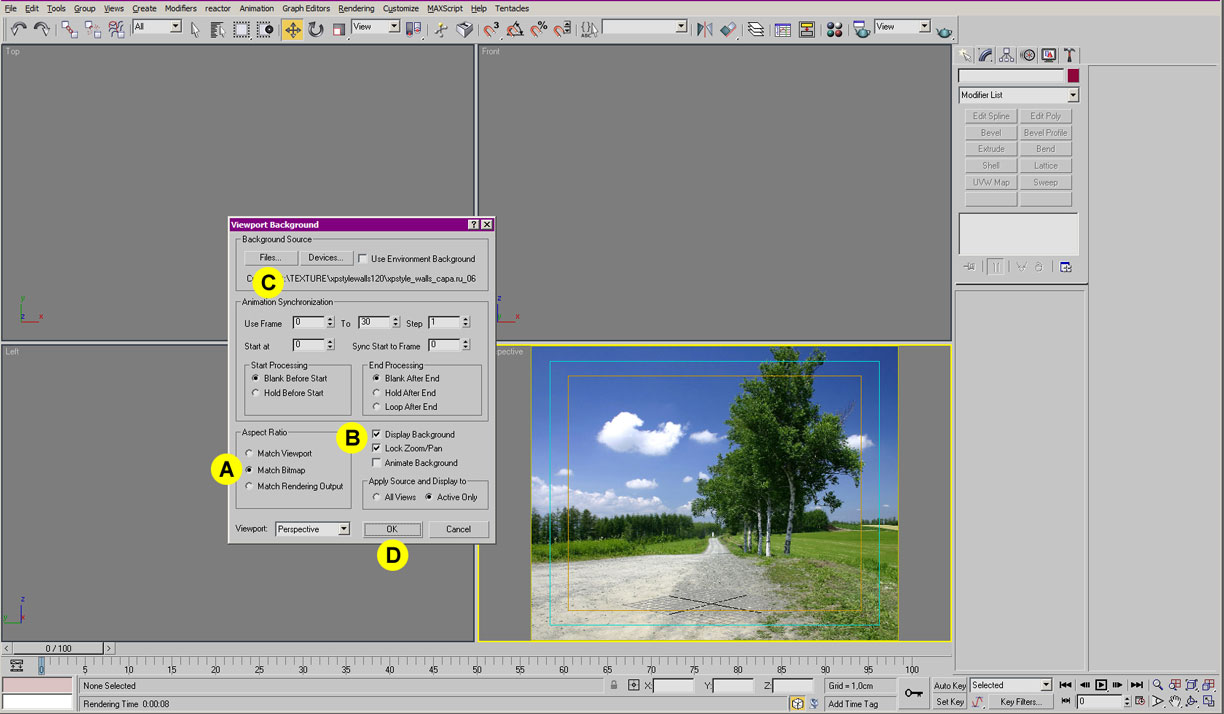Click the Quick Render teapot icon
Image resolution: width=1224 pixels, height=714 pixels.
[x=944, y=31]
